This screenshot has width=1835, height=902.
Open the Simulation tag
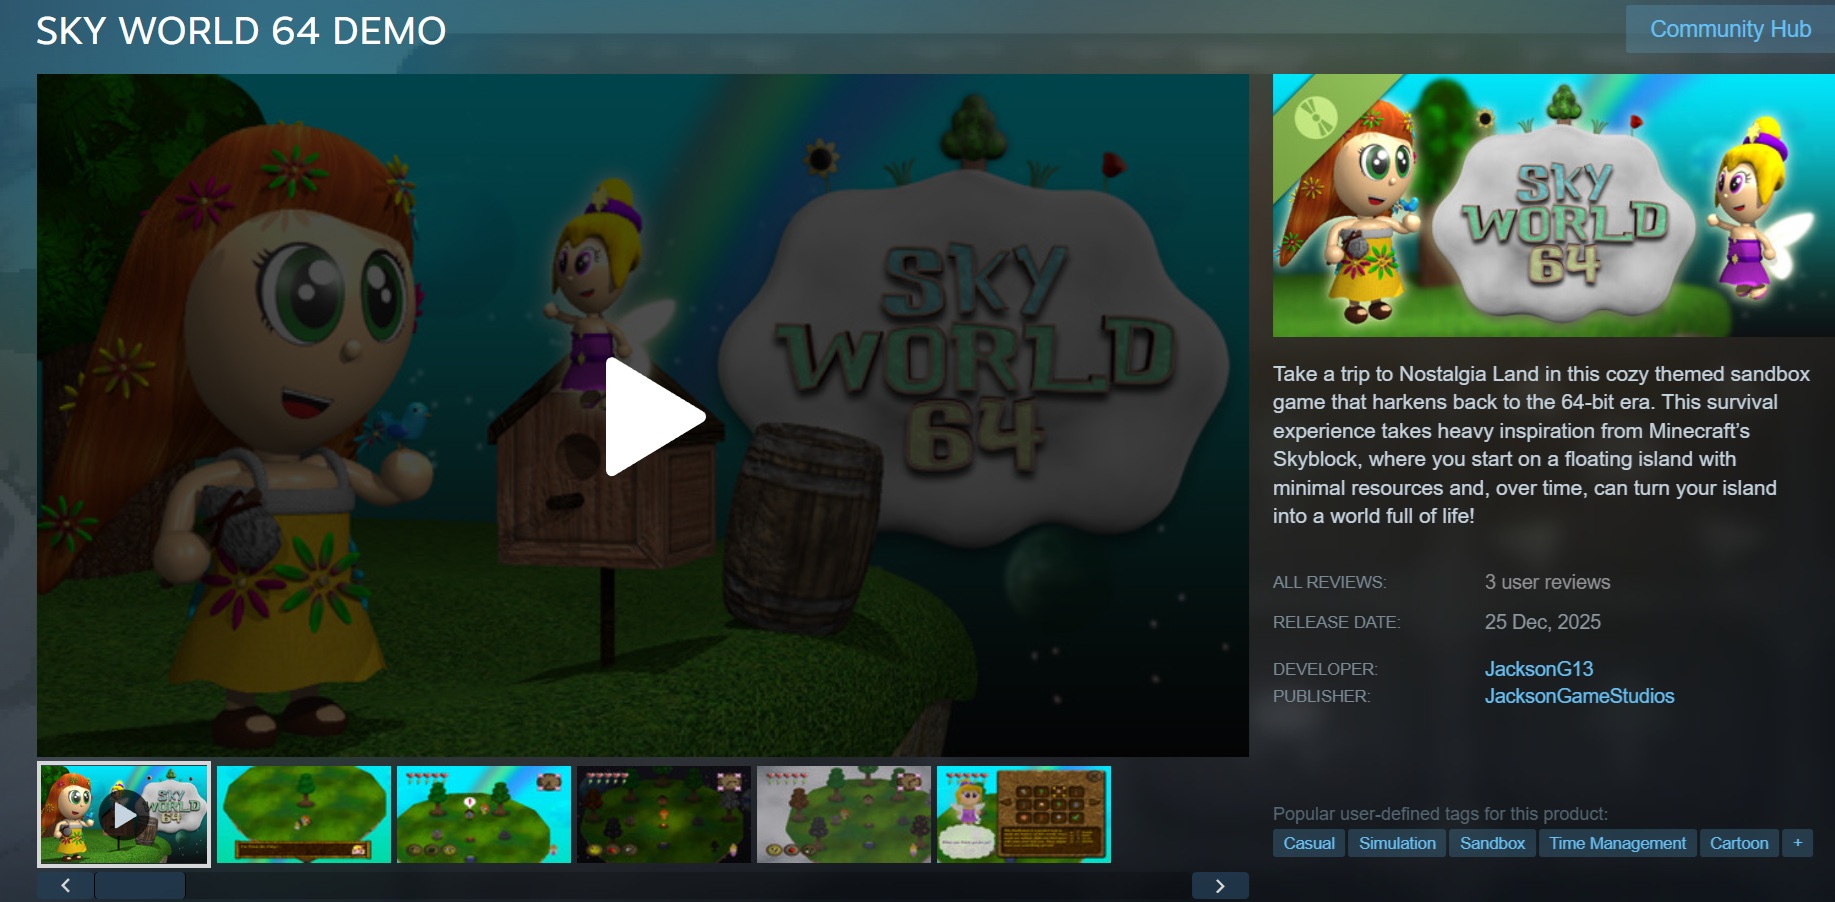pos(1397,843)
